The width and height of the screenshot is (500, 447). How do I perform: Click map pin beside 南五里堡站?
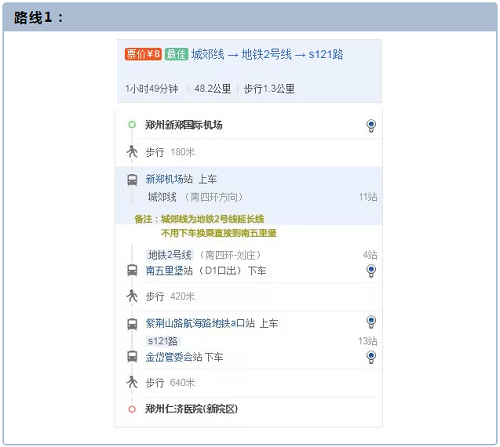tap(371, 271)
